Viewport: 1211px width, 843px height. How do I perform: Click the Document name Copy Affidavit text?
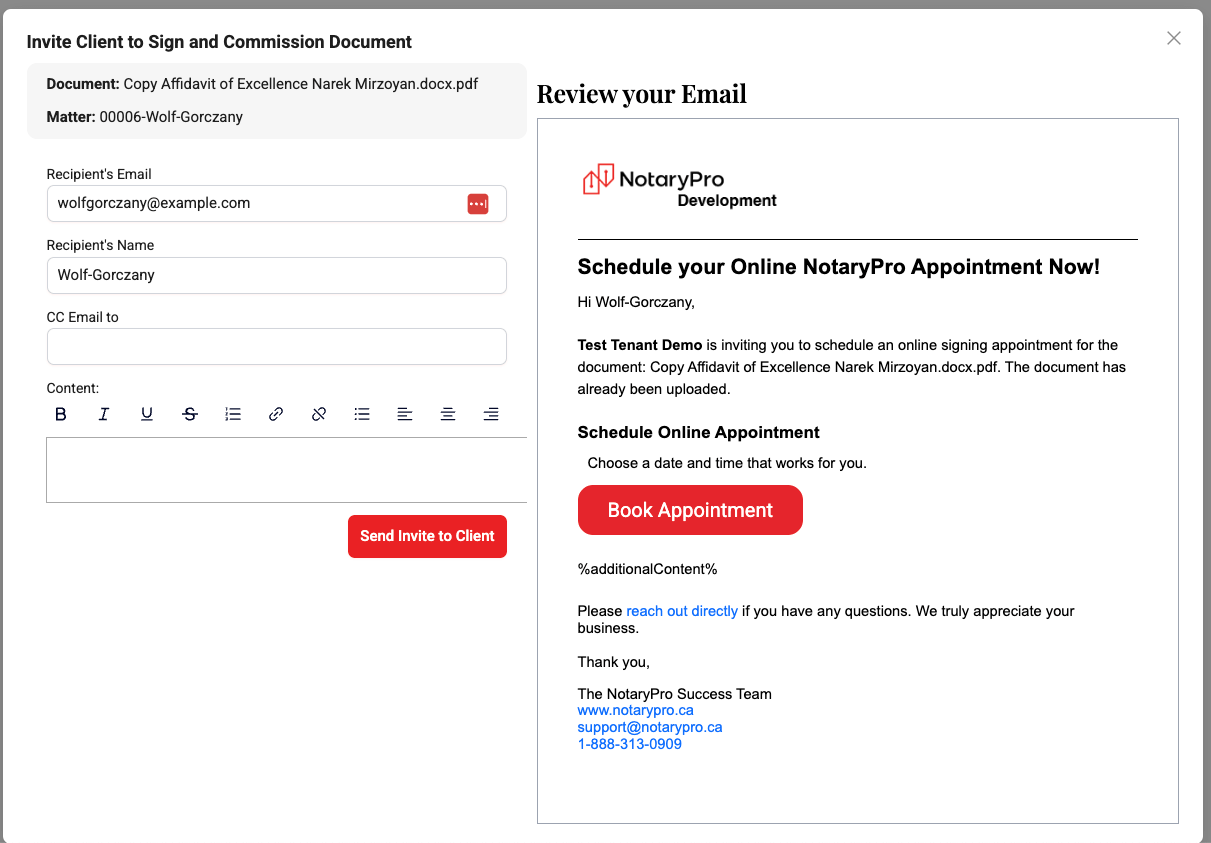[x=301, y=84]
